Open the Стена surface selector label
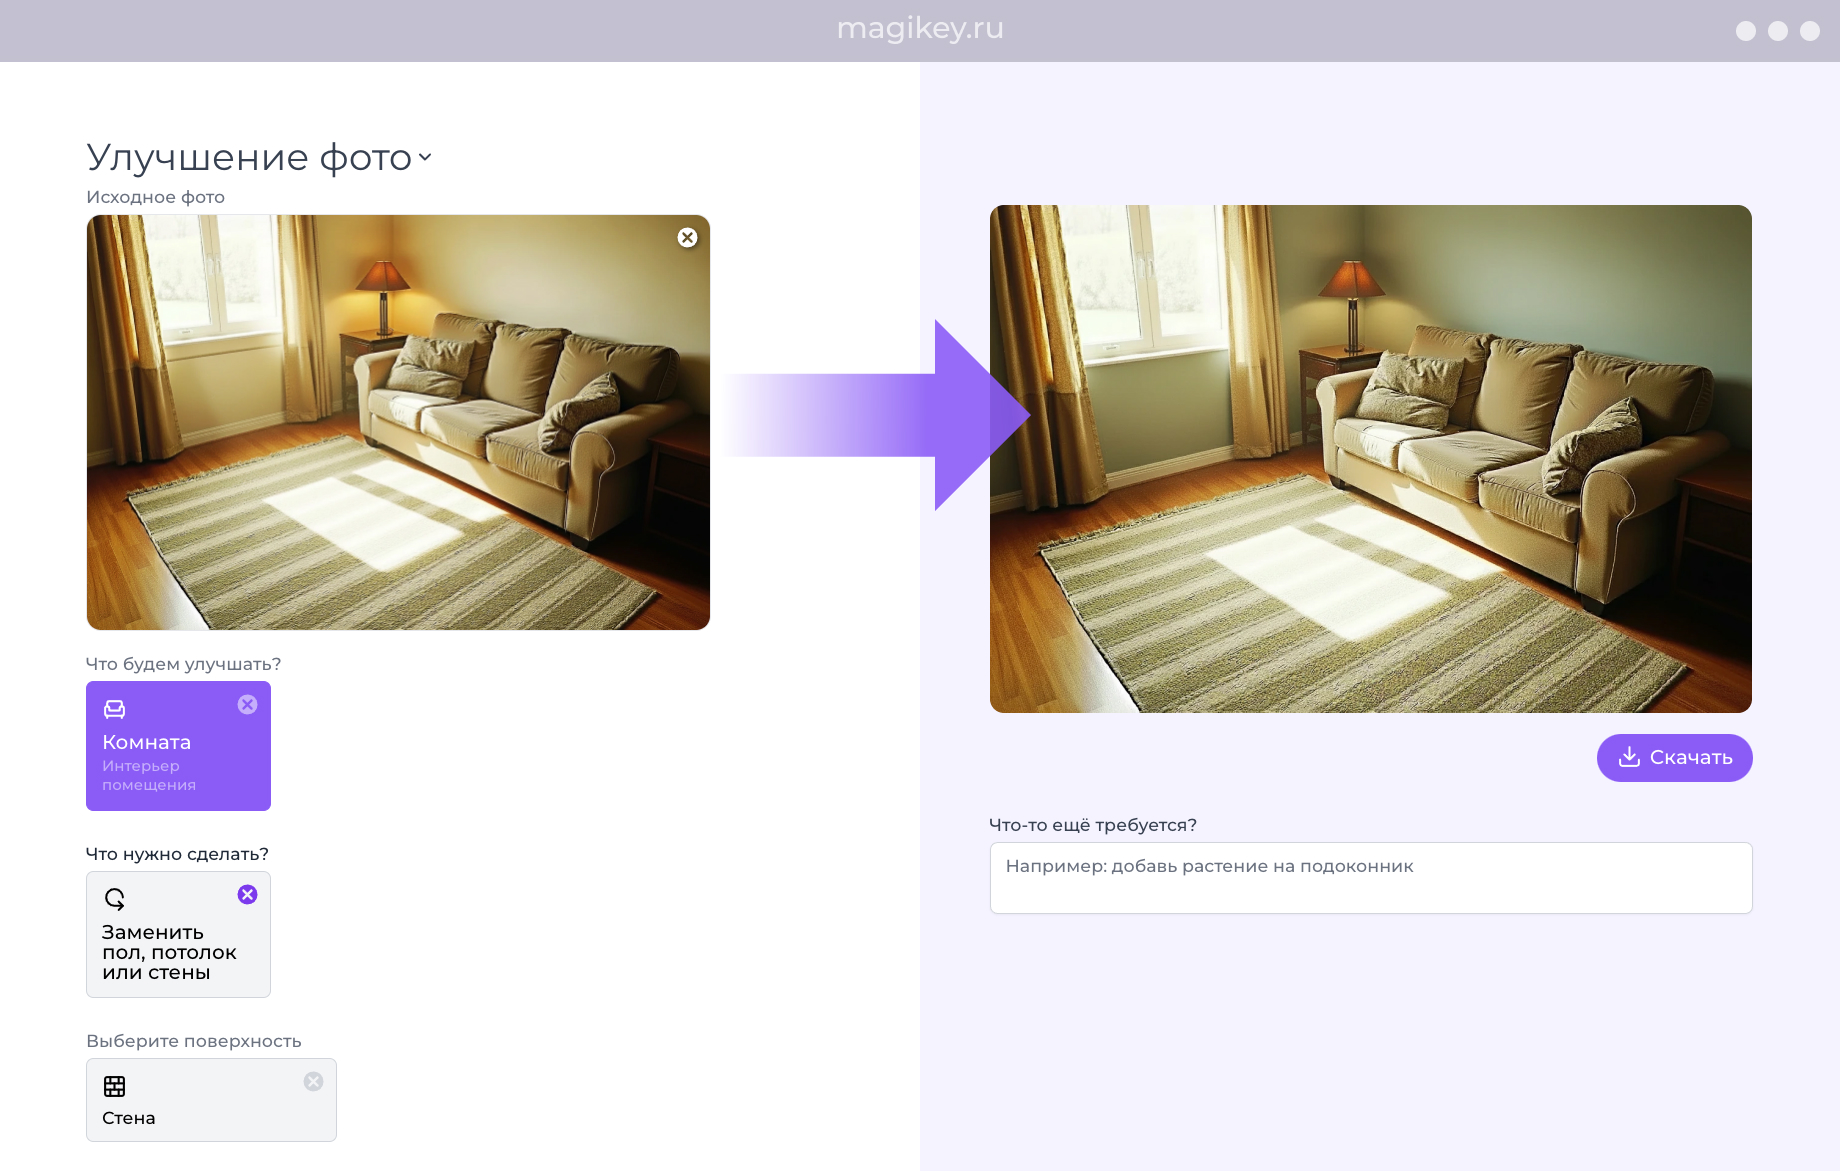The height and width of the screenshot is (1171, 1840). coord(129,1118)
